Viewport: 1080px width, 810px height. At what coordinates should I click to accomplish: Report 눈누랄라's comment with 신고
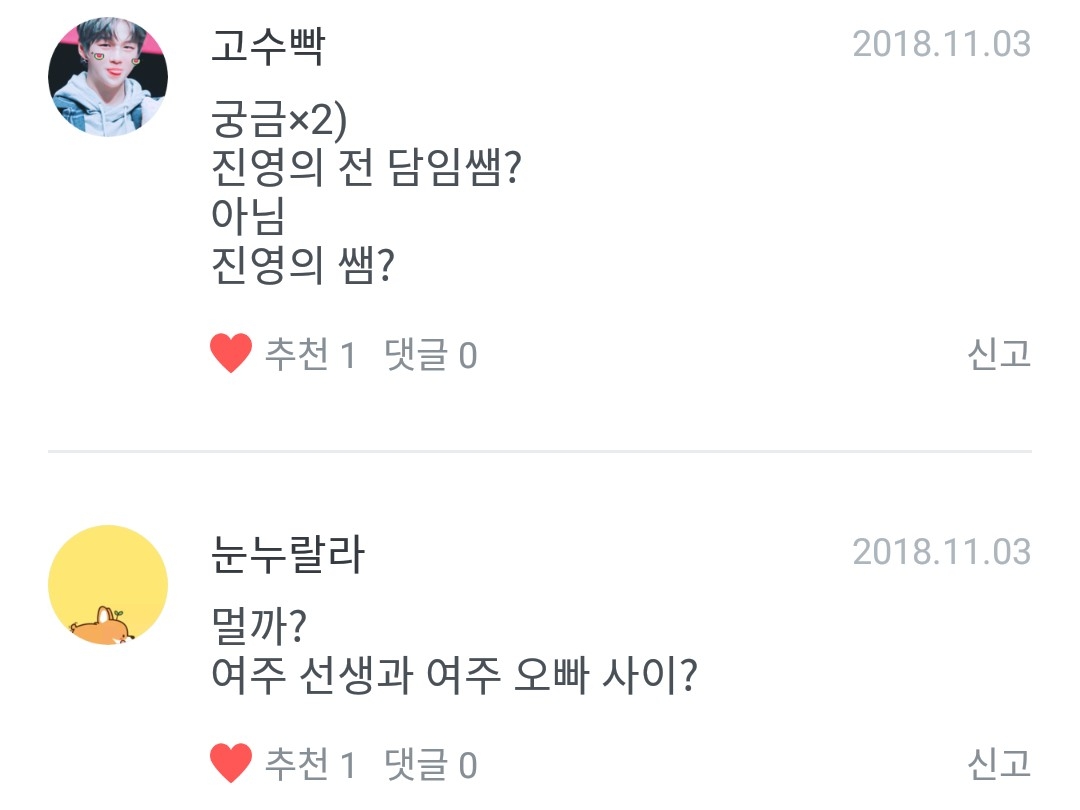(998, 765)
